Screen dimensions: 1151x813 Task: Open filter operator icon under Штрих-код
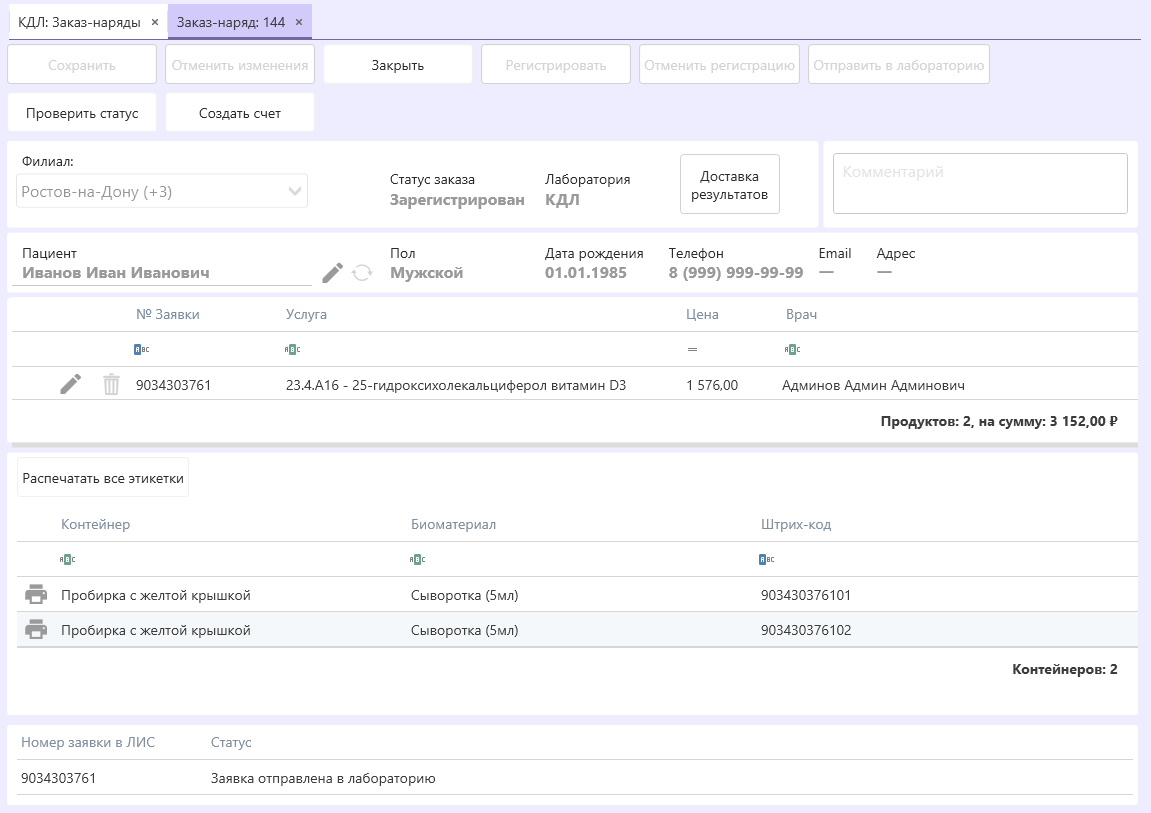(766, 559)
